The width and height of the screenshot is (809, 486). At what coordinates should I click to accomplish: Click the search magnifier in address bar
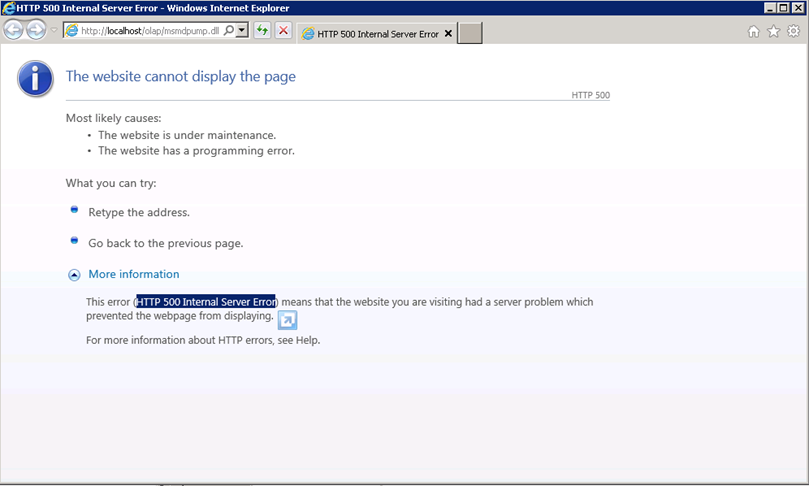[x=229, y=31]
